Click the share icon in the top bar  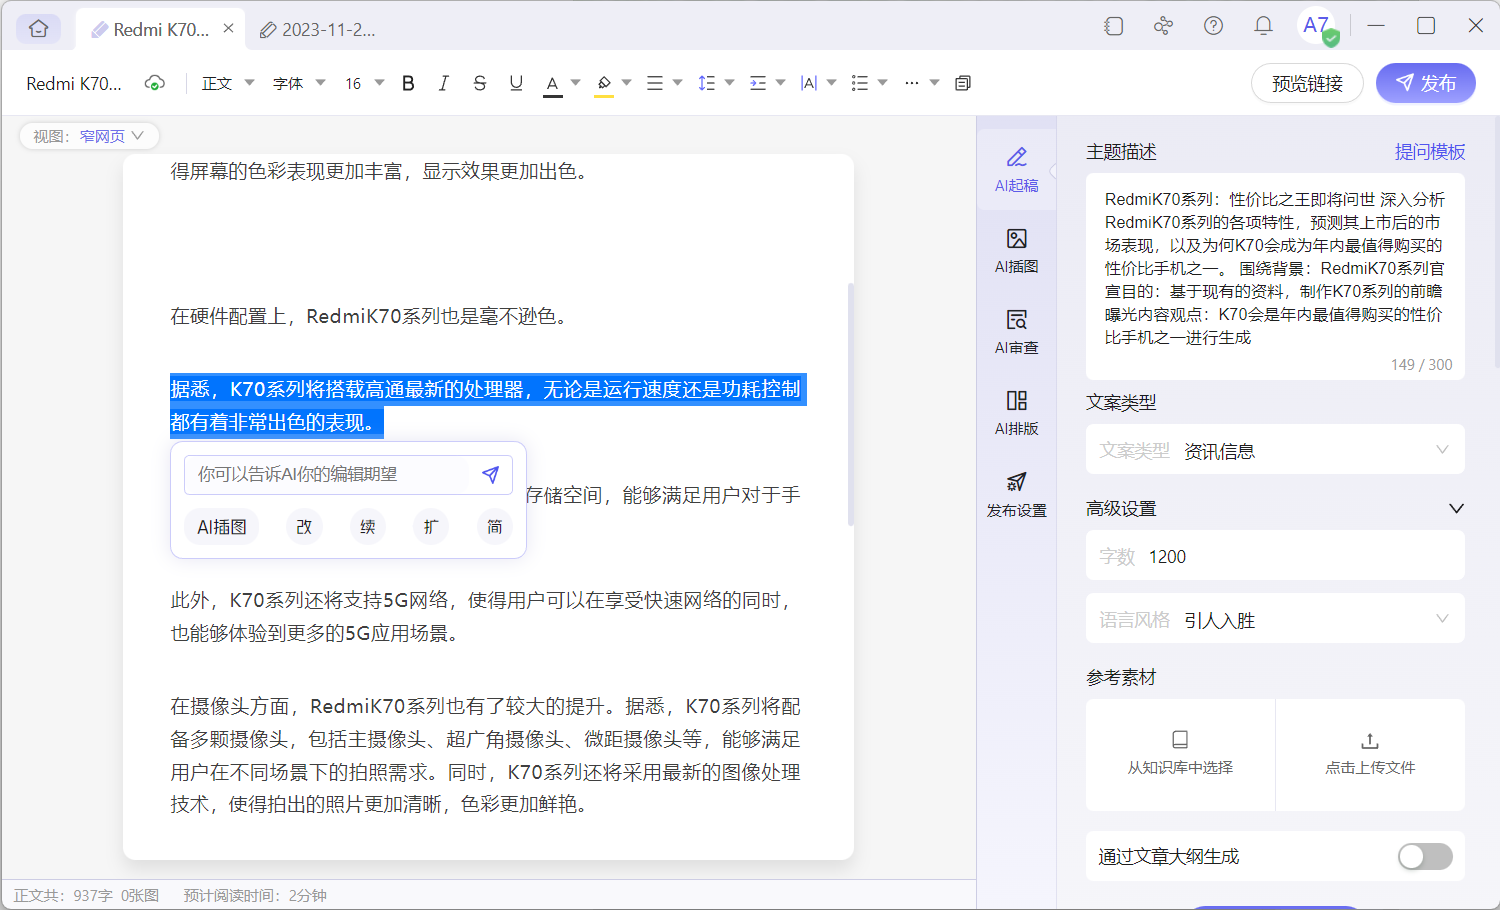pyautogui.click(x=1163, y=27)
